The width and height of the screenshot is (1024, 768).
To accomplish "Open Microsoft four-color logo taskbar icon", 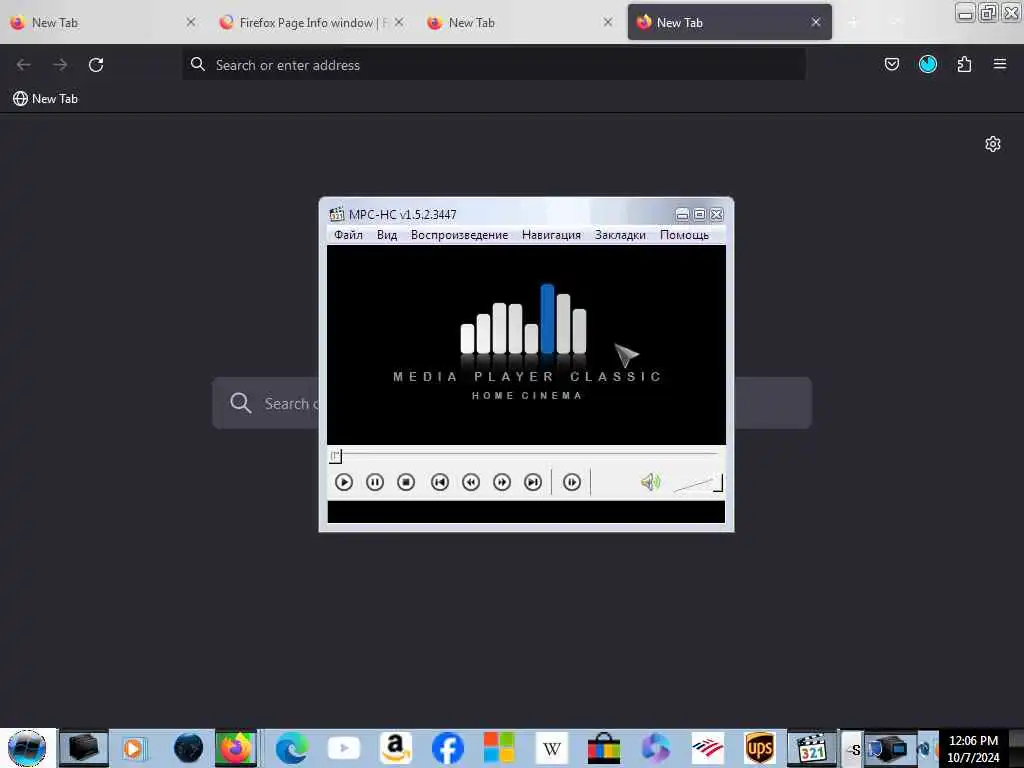I will point(500,748).
